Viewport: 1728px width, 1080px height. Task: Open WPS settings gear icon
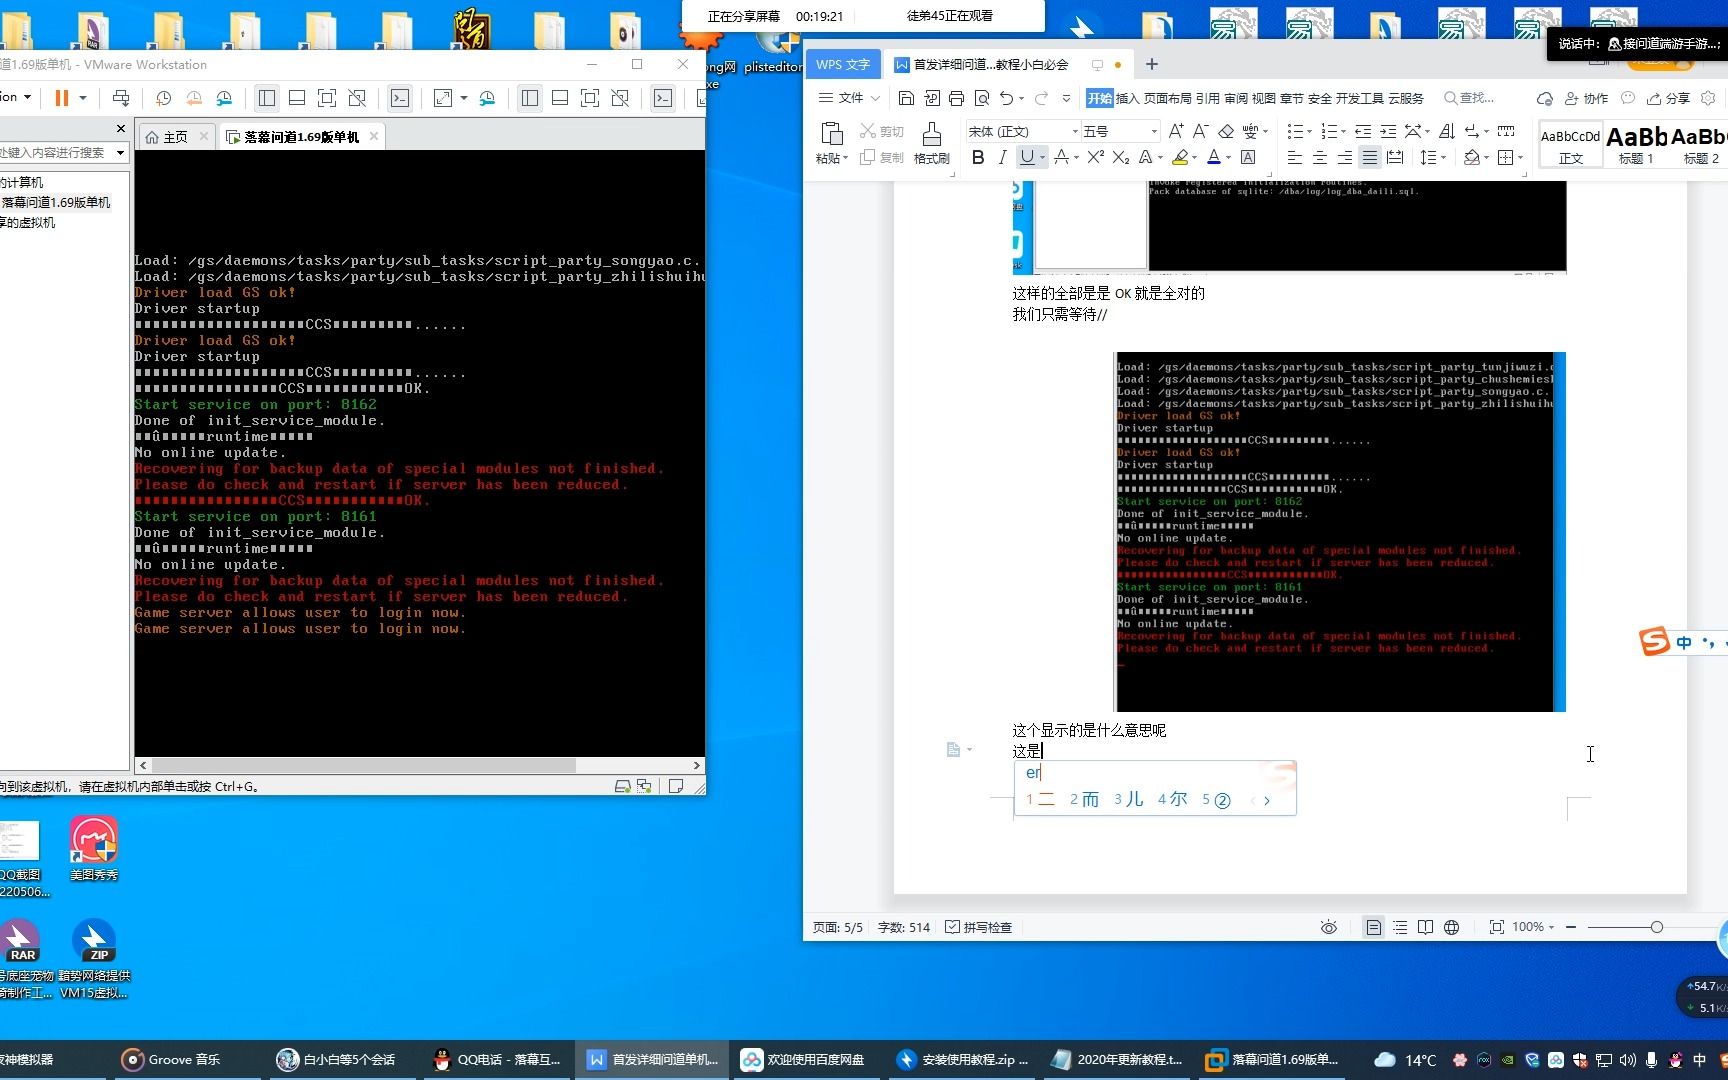tap(1708, 98)
